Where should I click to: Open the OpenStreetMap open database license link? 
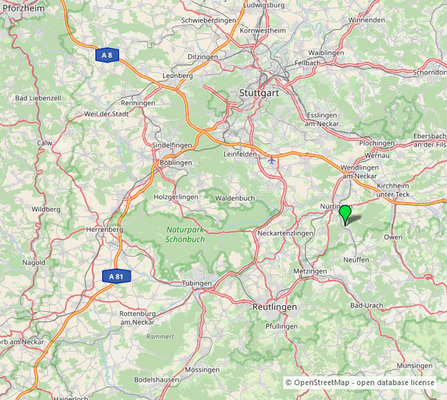(360, 382)
